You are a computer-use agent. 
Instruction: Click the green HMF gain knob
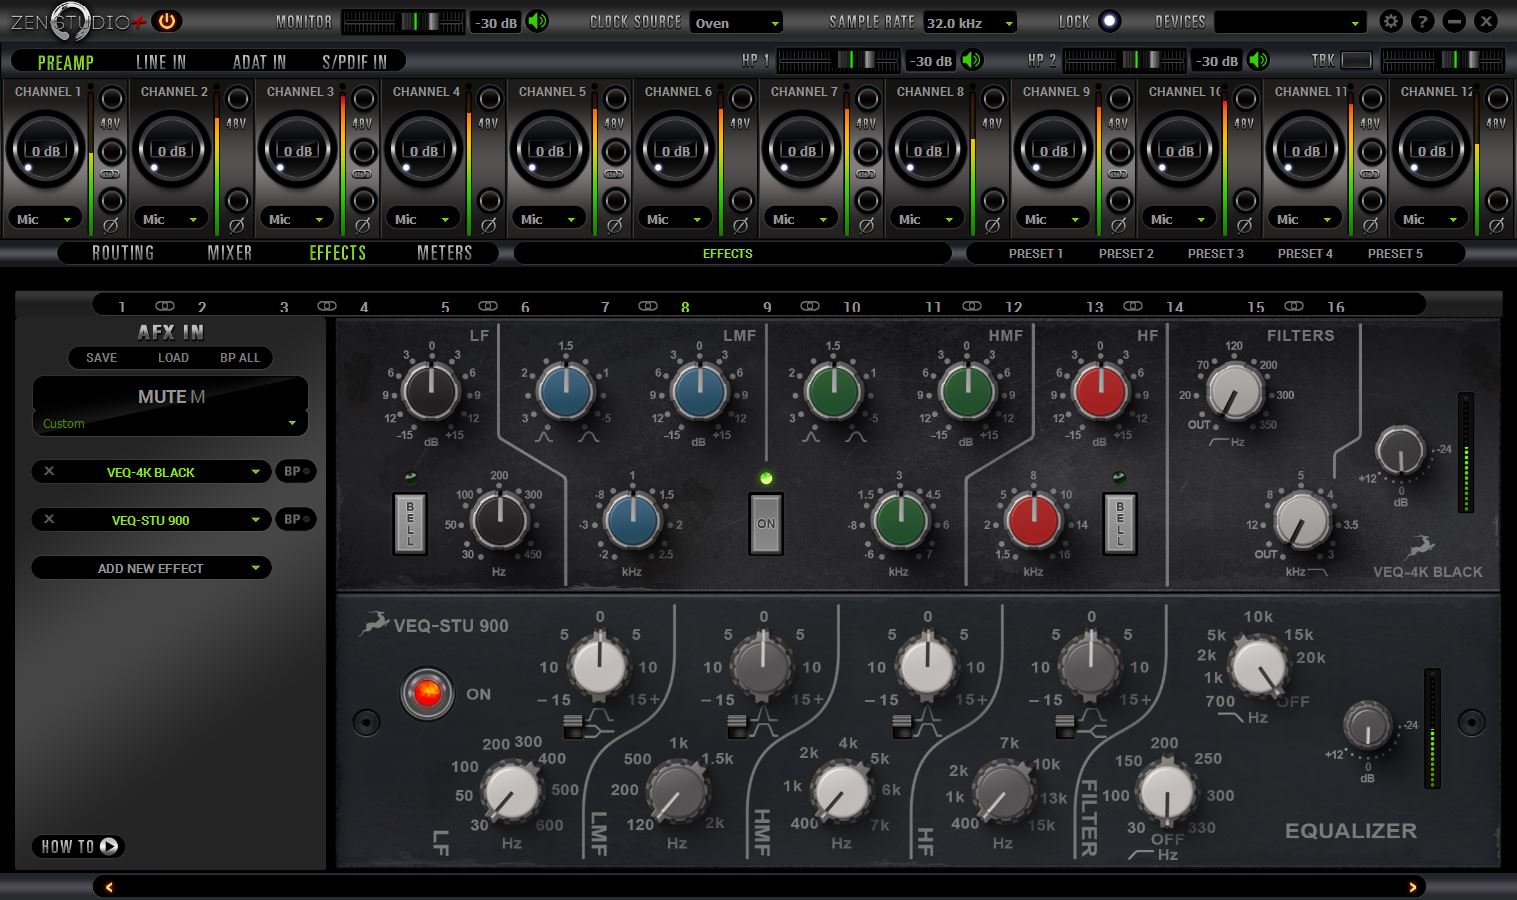pos(967,391)
